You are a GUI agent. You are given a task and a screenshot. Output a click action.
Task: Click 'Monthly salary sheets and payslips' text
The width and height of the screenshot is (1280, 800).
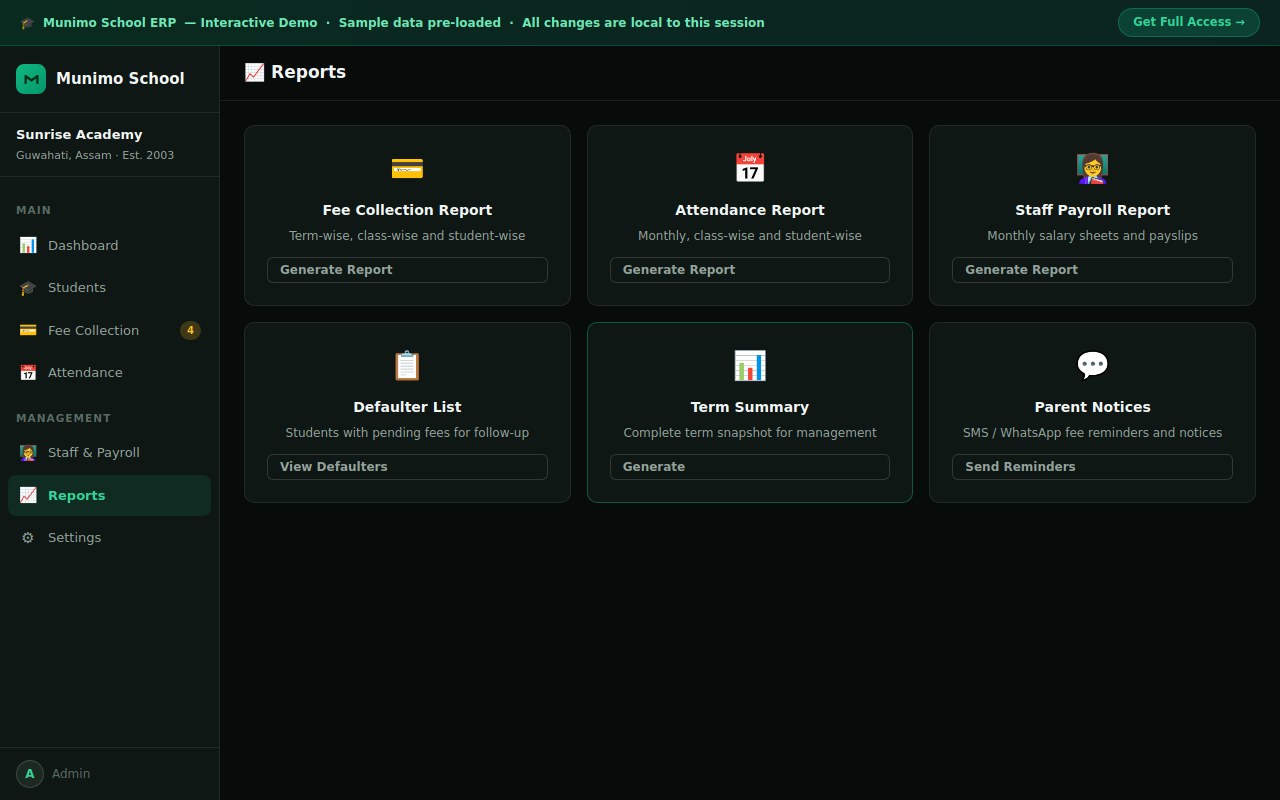[x=1092, y=236]
